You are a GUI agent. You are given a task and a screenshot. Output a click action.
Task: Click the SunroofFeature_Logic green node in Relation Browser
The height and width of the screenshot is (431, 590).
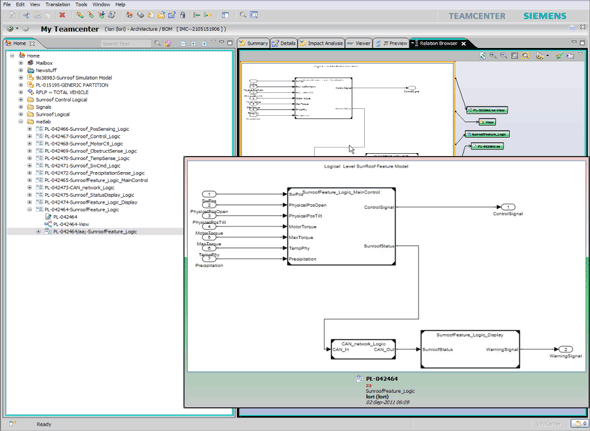[488, 134]
